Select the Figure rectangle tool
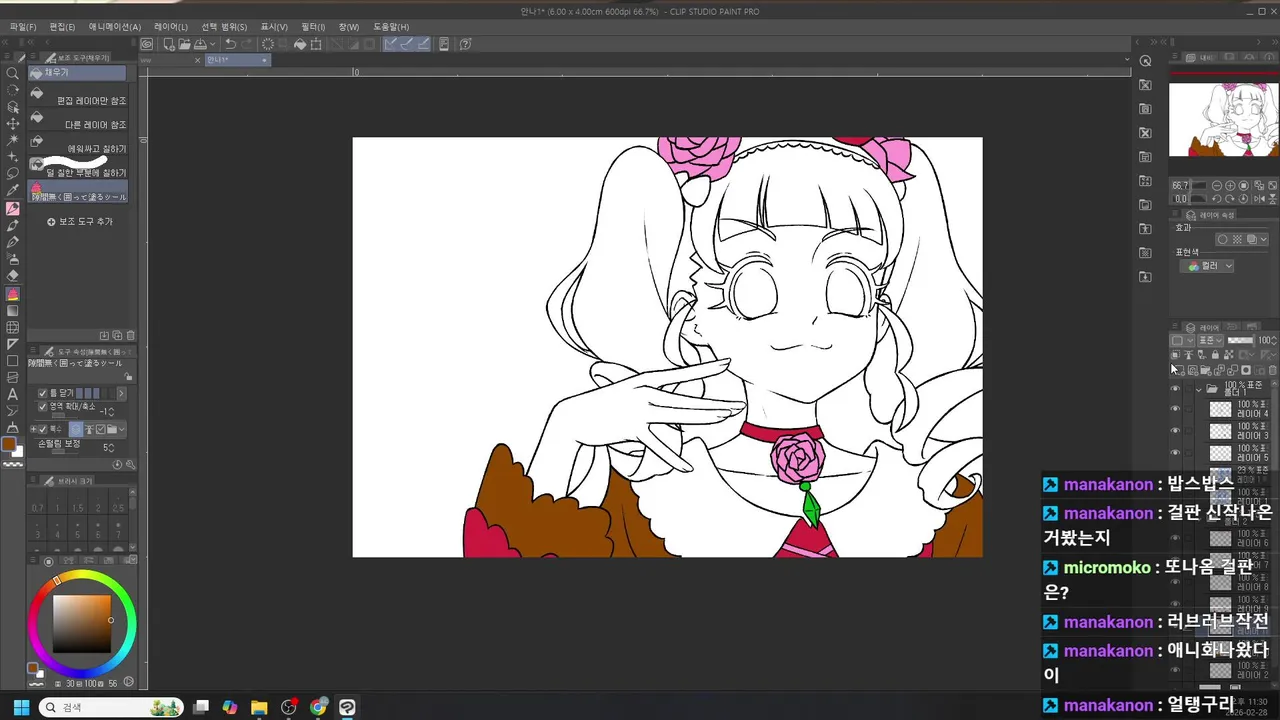The image size is (1280, 720). pyautogui.click(x=12, y=361)
